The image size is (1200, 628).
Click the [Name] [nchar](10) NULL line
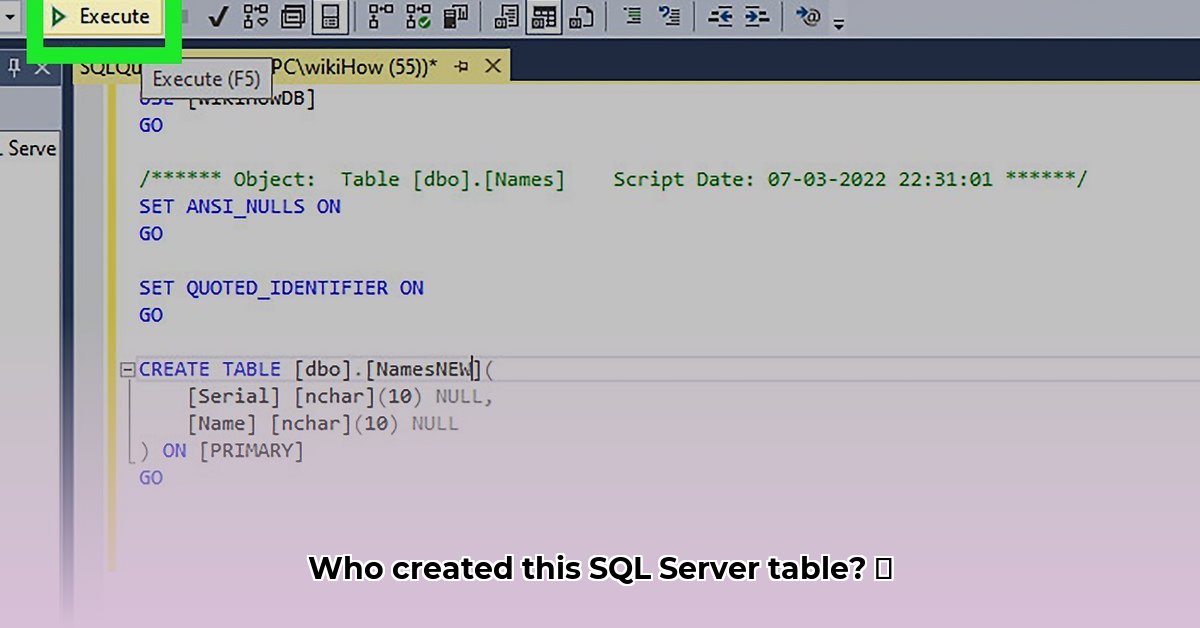[322, 423]
